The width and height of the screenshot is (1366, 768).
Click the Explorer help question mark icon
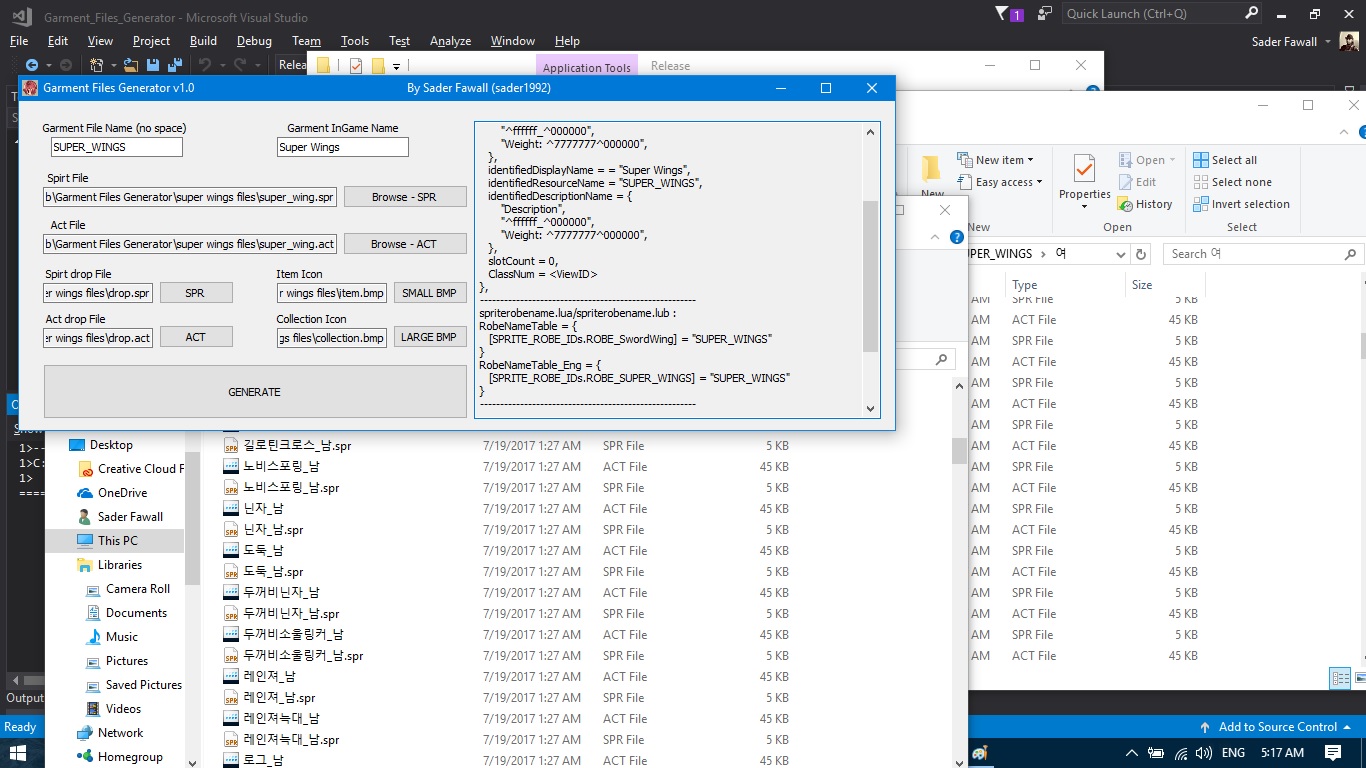956,237
